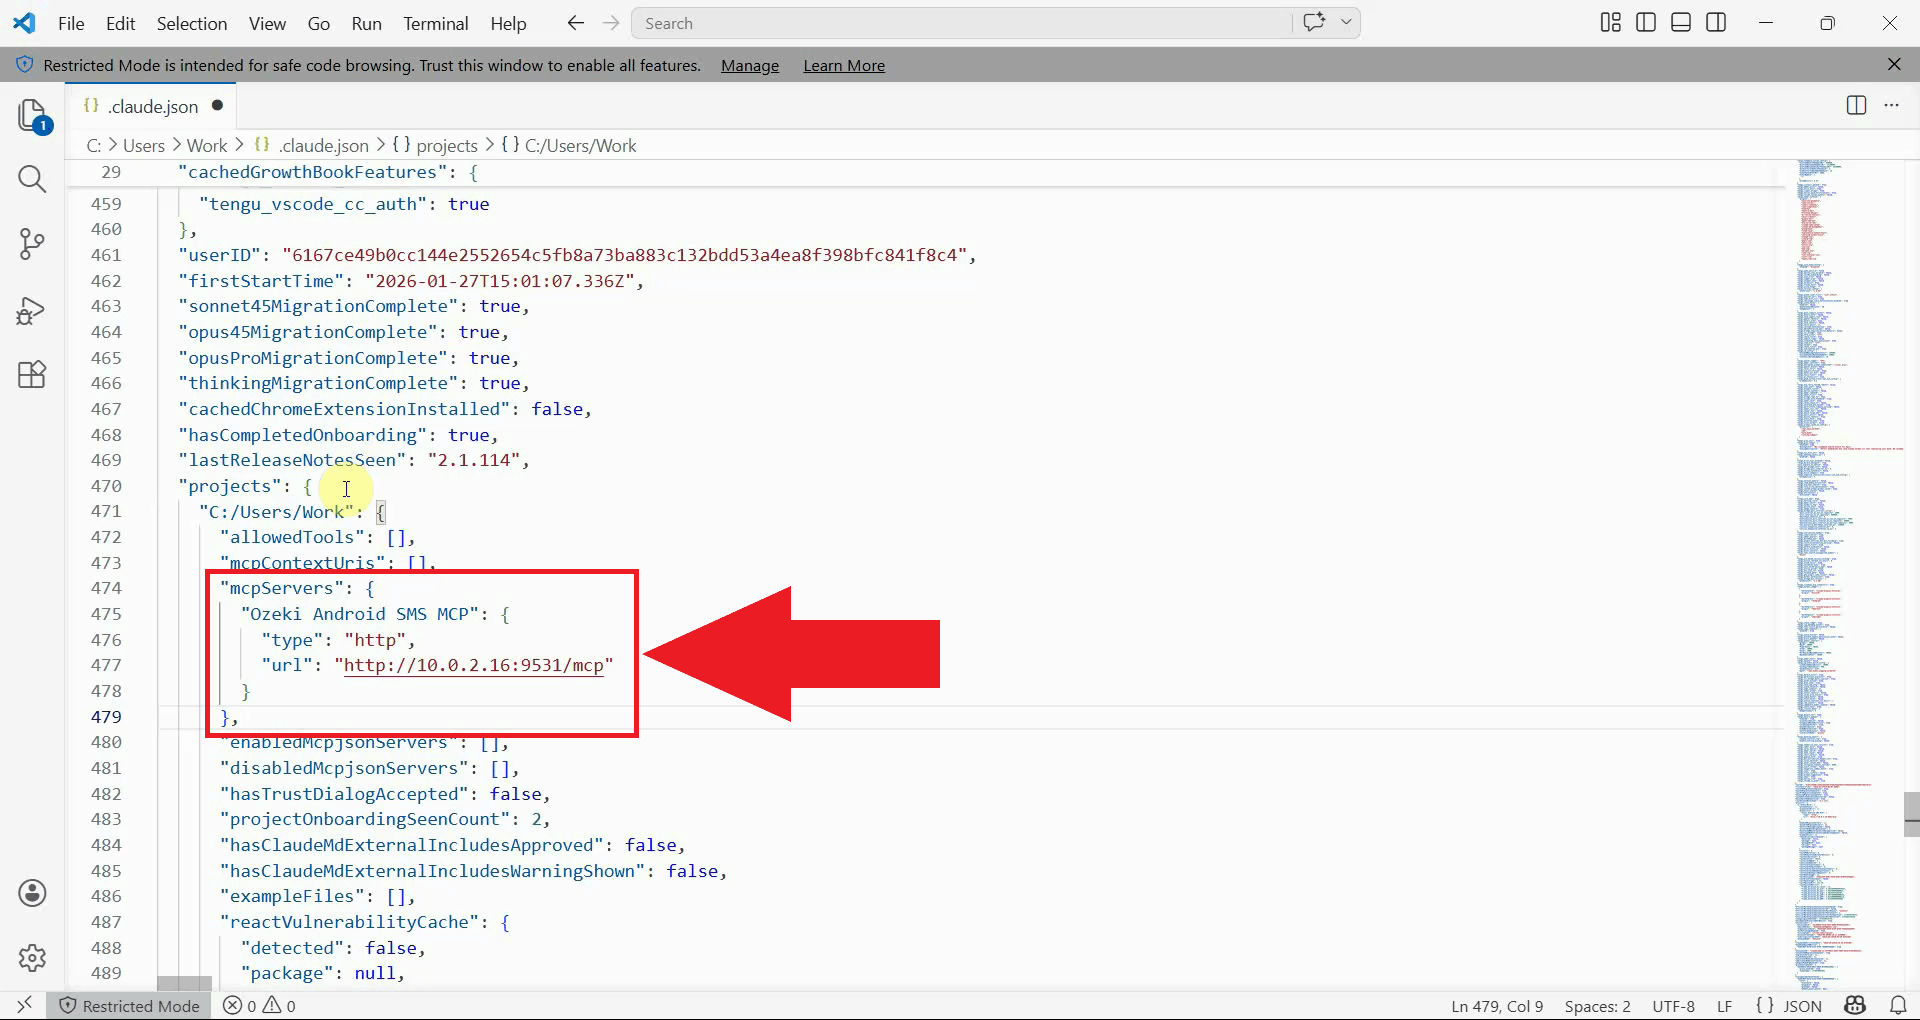Click the VS Code logo icon
Image resolution: width=1920 pixels, height=1020 pixels.
24,23
